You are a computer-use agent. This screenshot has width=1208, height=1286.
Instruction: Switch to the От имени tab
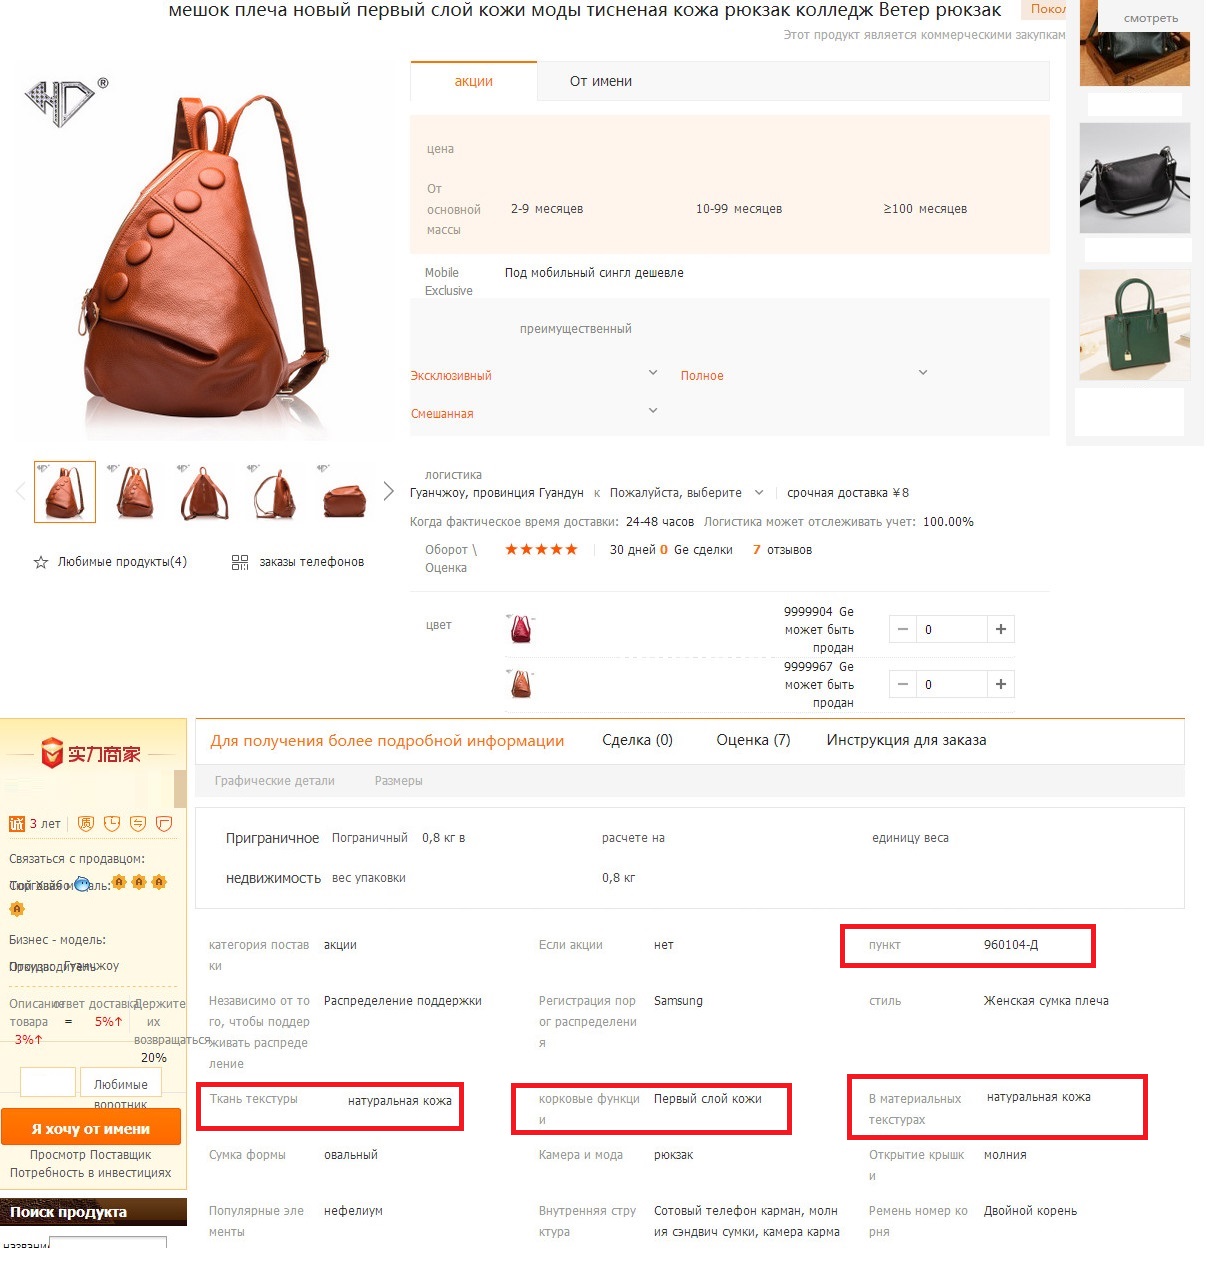[x=601, y=81]
